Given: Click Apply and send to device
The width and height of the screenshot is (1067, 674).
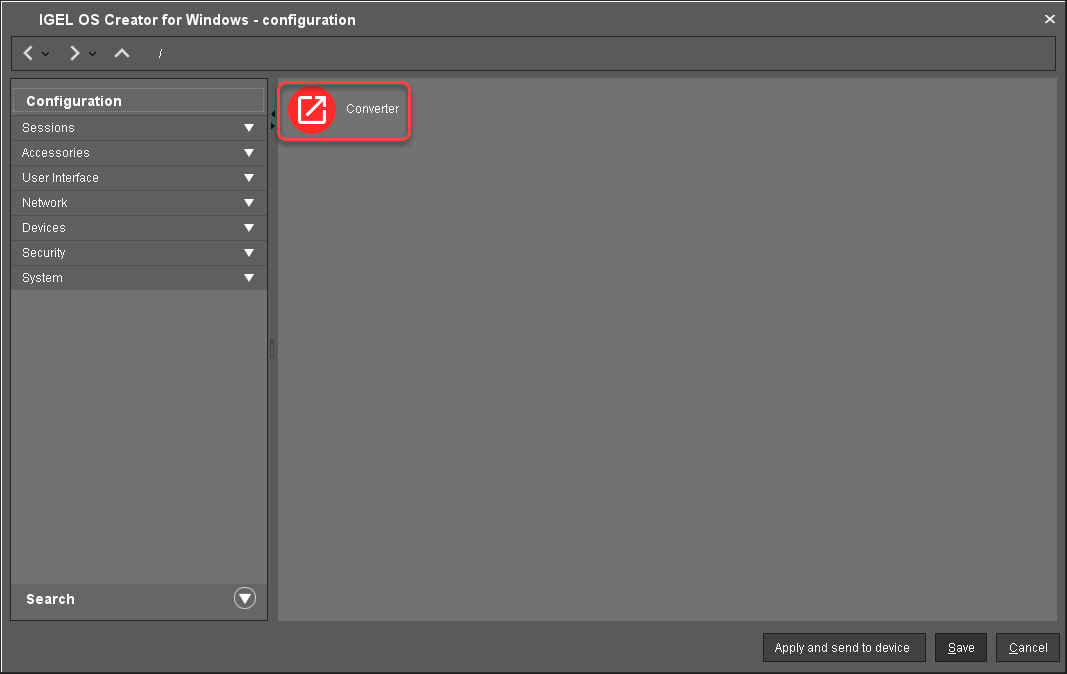Looking at the screenshot, I should pyautogui.click(x=844, y=647).
